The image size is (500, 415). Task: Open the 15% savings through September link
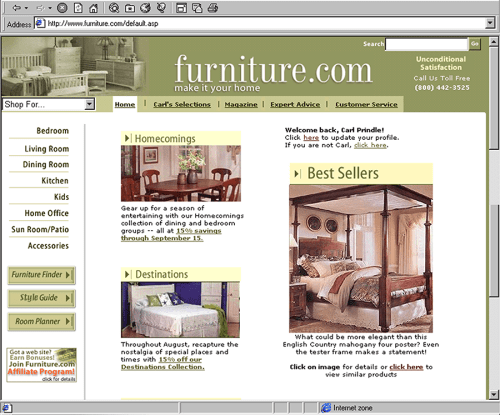pyautogui.click(x=171, y=234)
